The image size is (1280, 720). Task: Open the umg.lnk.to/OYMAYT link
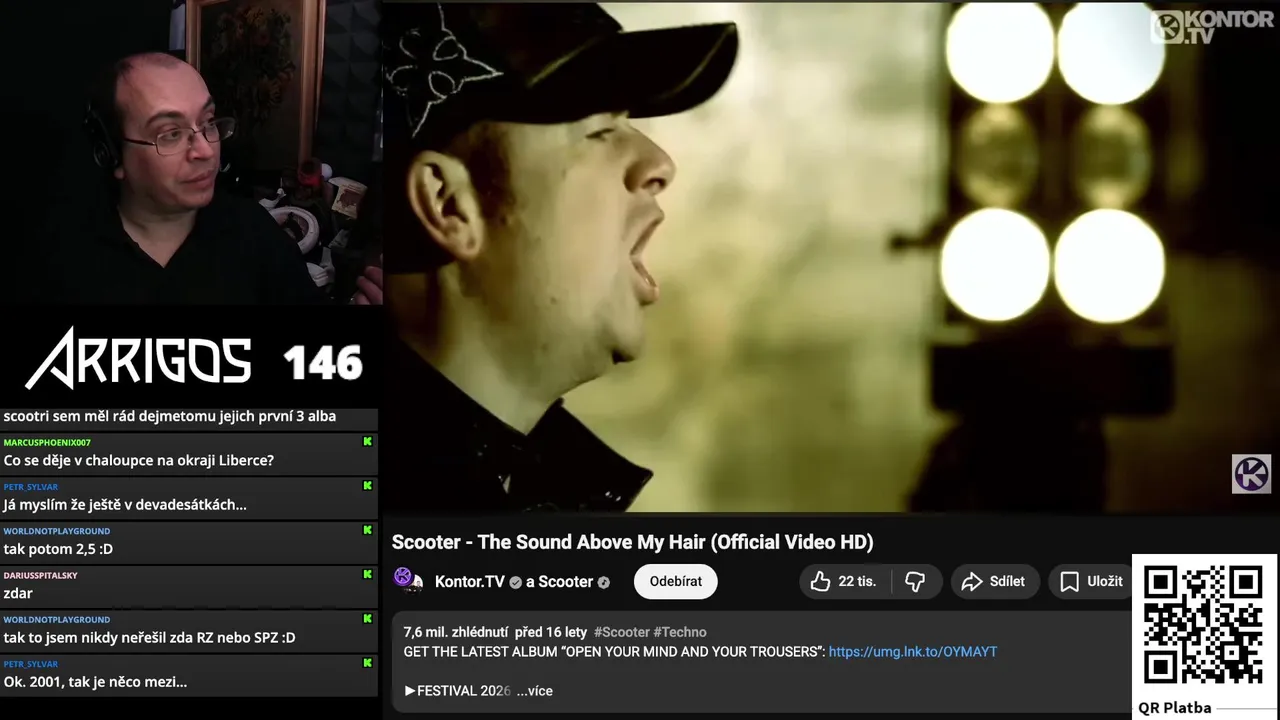(x=913, y=651)
